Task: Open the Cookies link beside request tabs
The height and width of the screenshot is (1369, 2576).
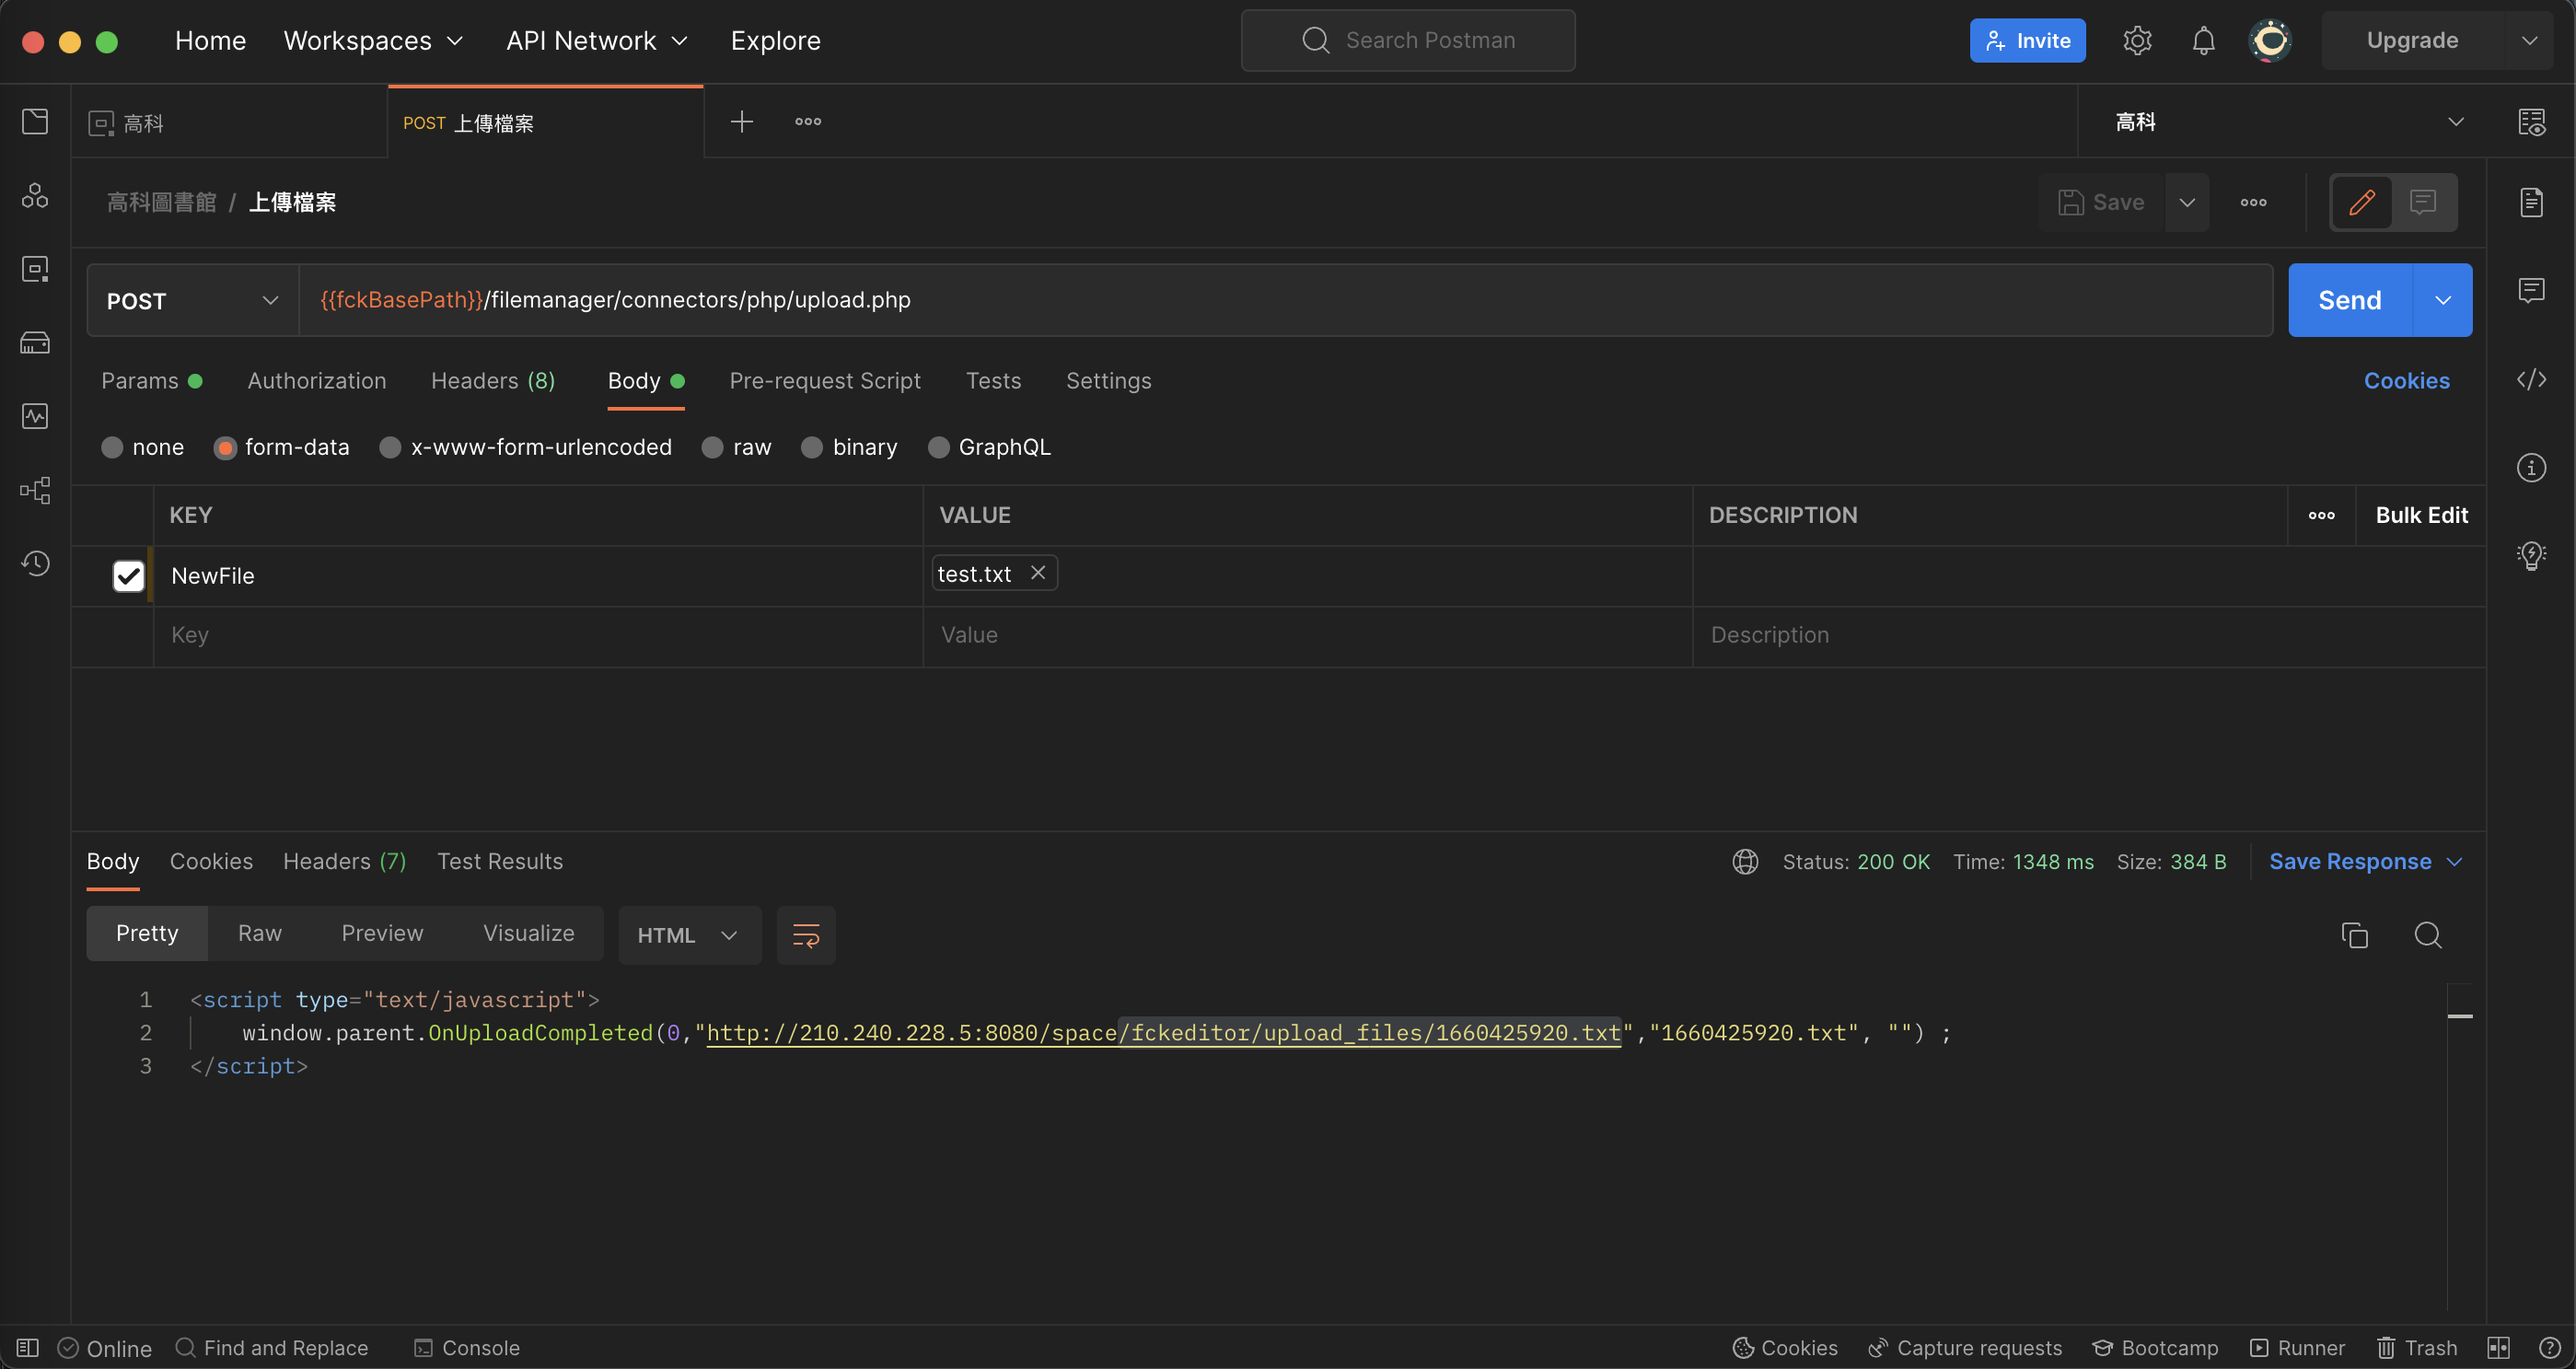Action: click(2406, 381)
